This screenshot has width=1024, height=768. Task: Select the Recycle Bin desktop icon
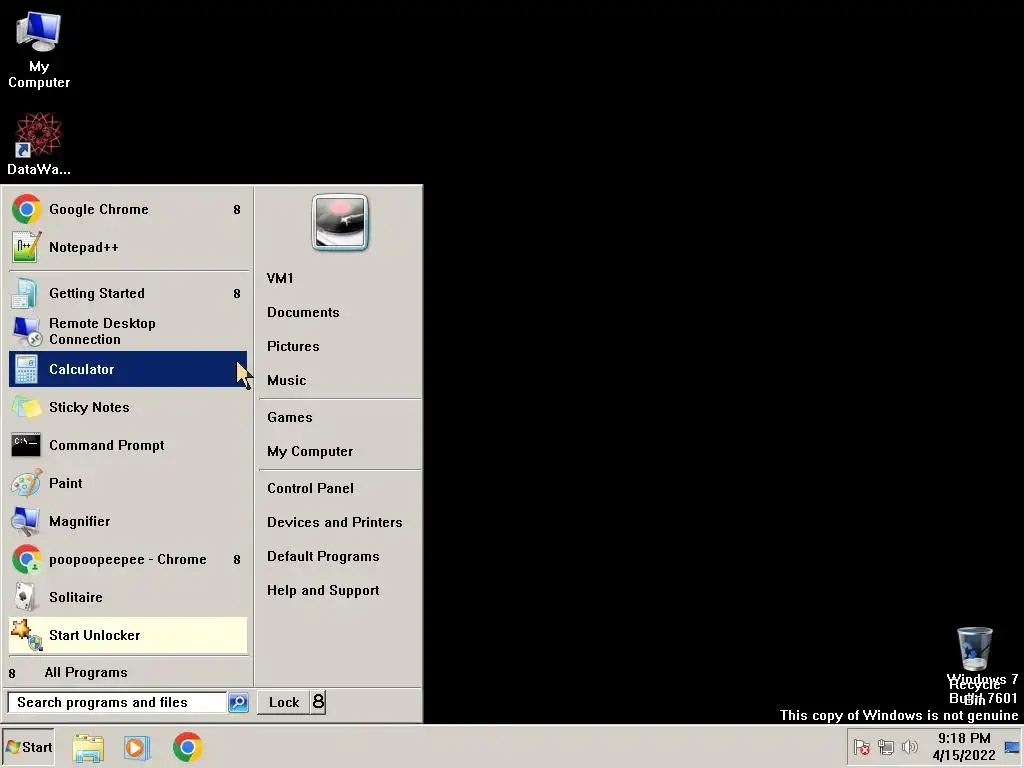(974, 665)
